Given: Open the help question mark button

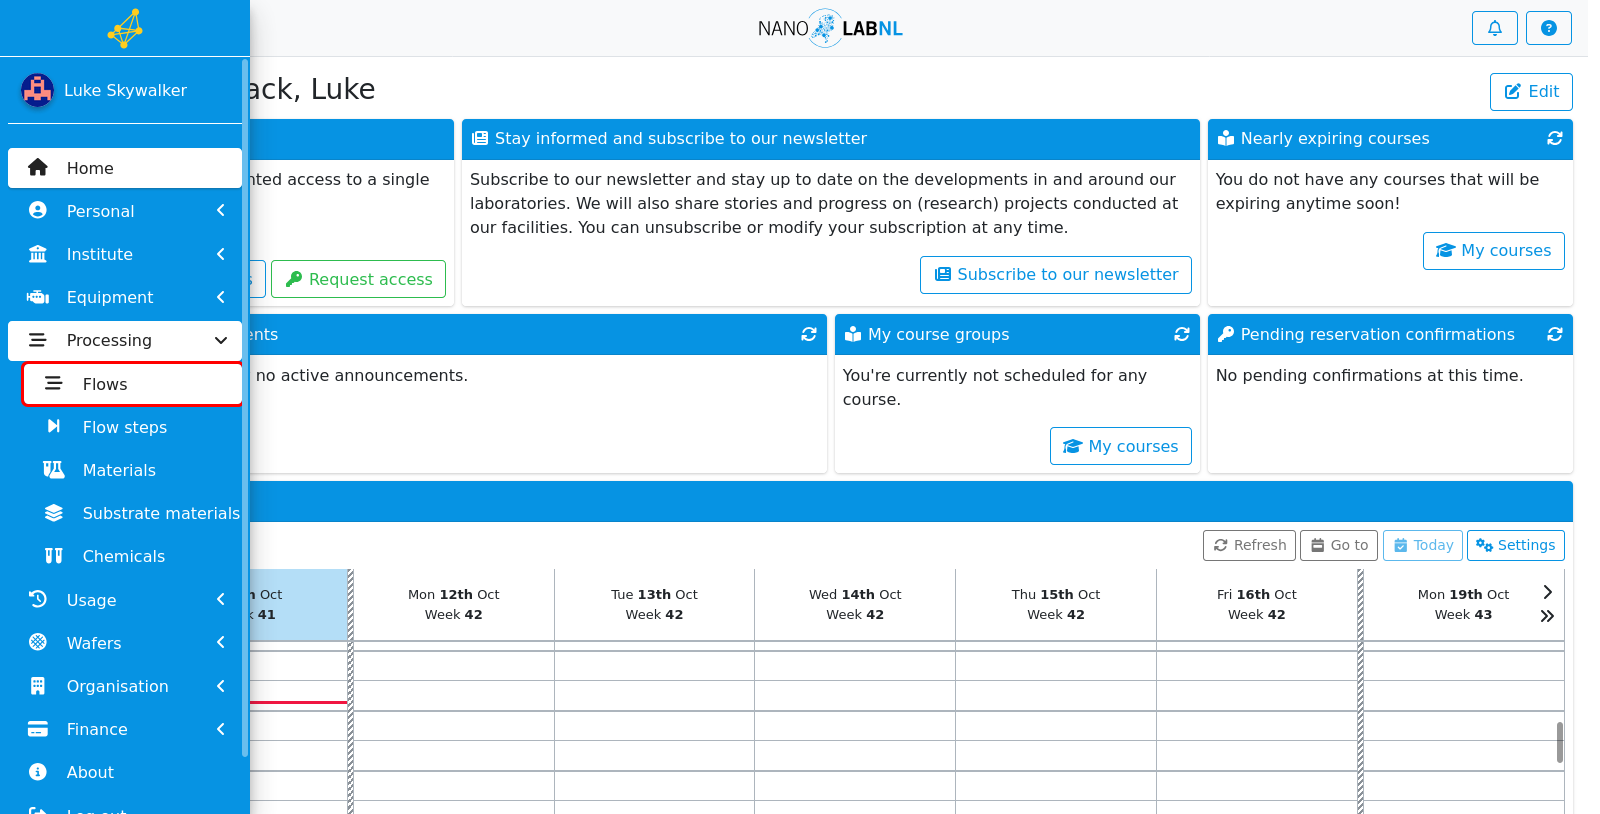Looking at the screenshot, I should coord(1548,28).
